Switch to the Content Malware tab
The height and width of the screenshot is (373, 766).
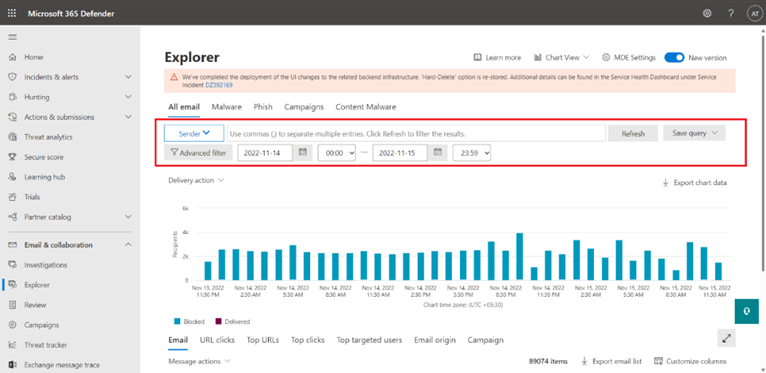[366, 107]
